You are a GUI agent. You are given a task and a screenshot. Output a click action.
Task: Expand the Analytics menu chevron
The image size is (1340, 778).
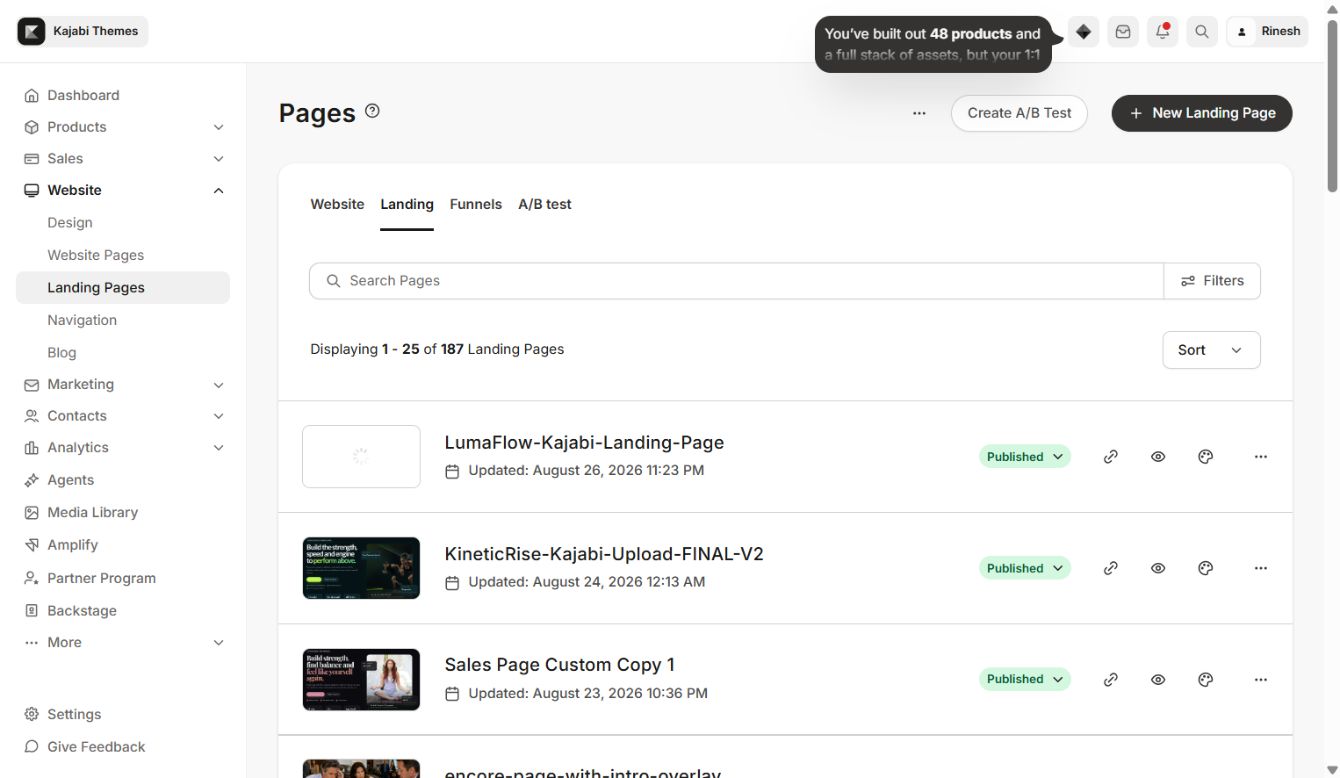(x=218, y=448)
